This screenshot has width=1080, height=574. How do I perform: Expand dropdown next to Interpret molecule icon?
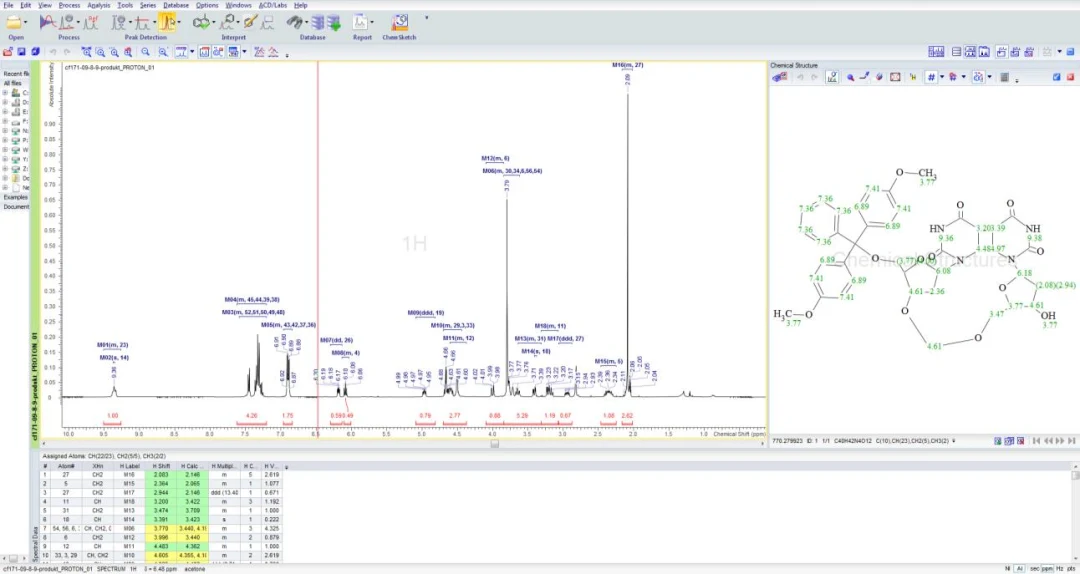coord(215,23)
